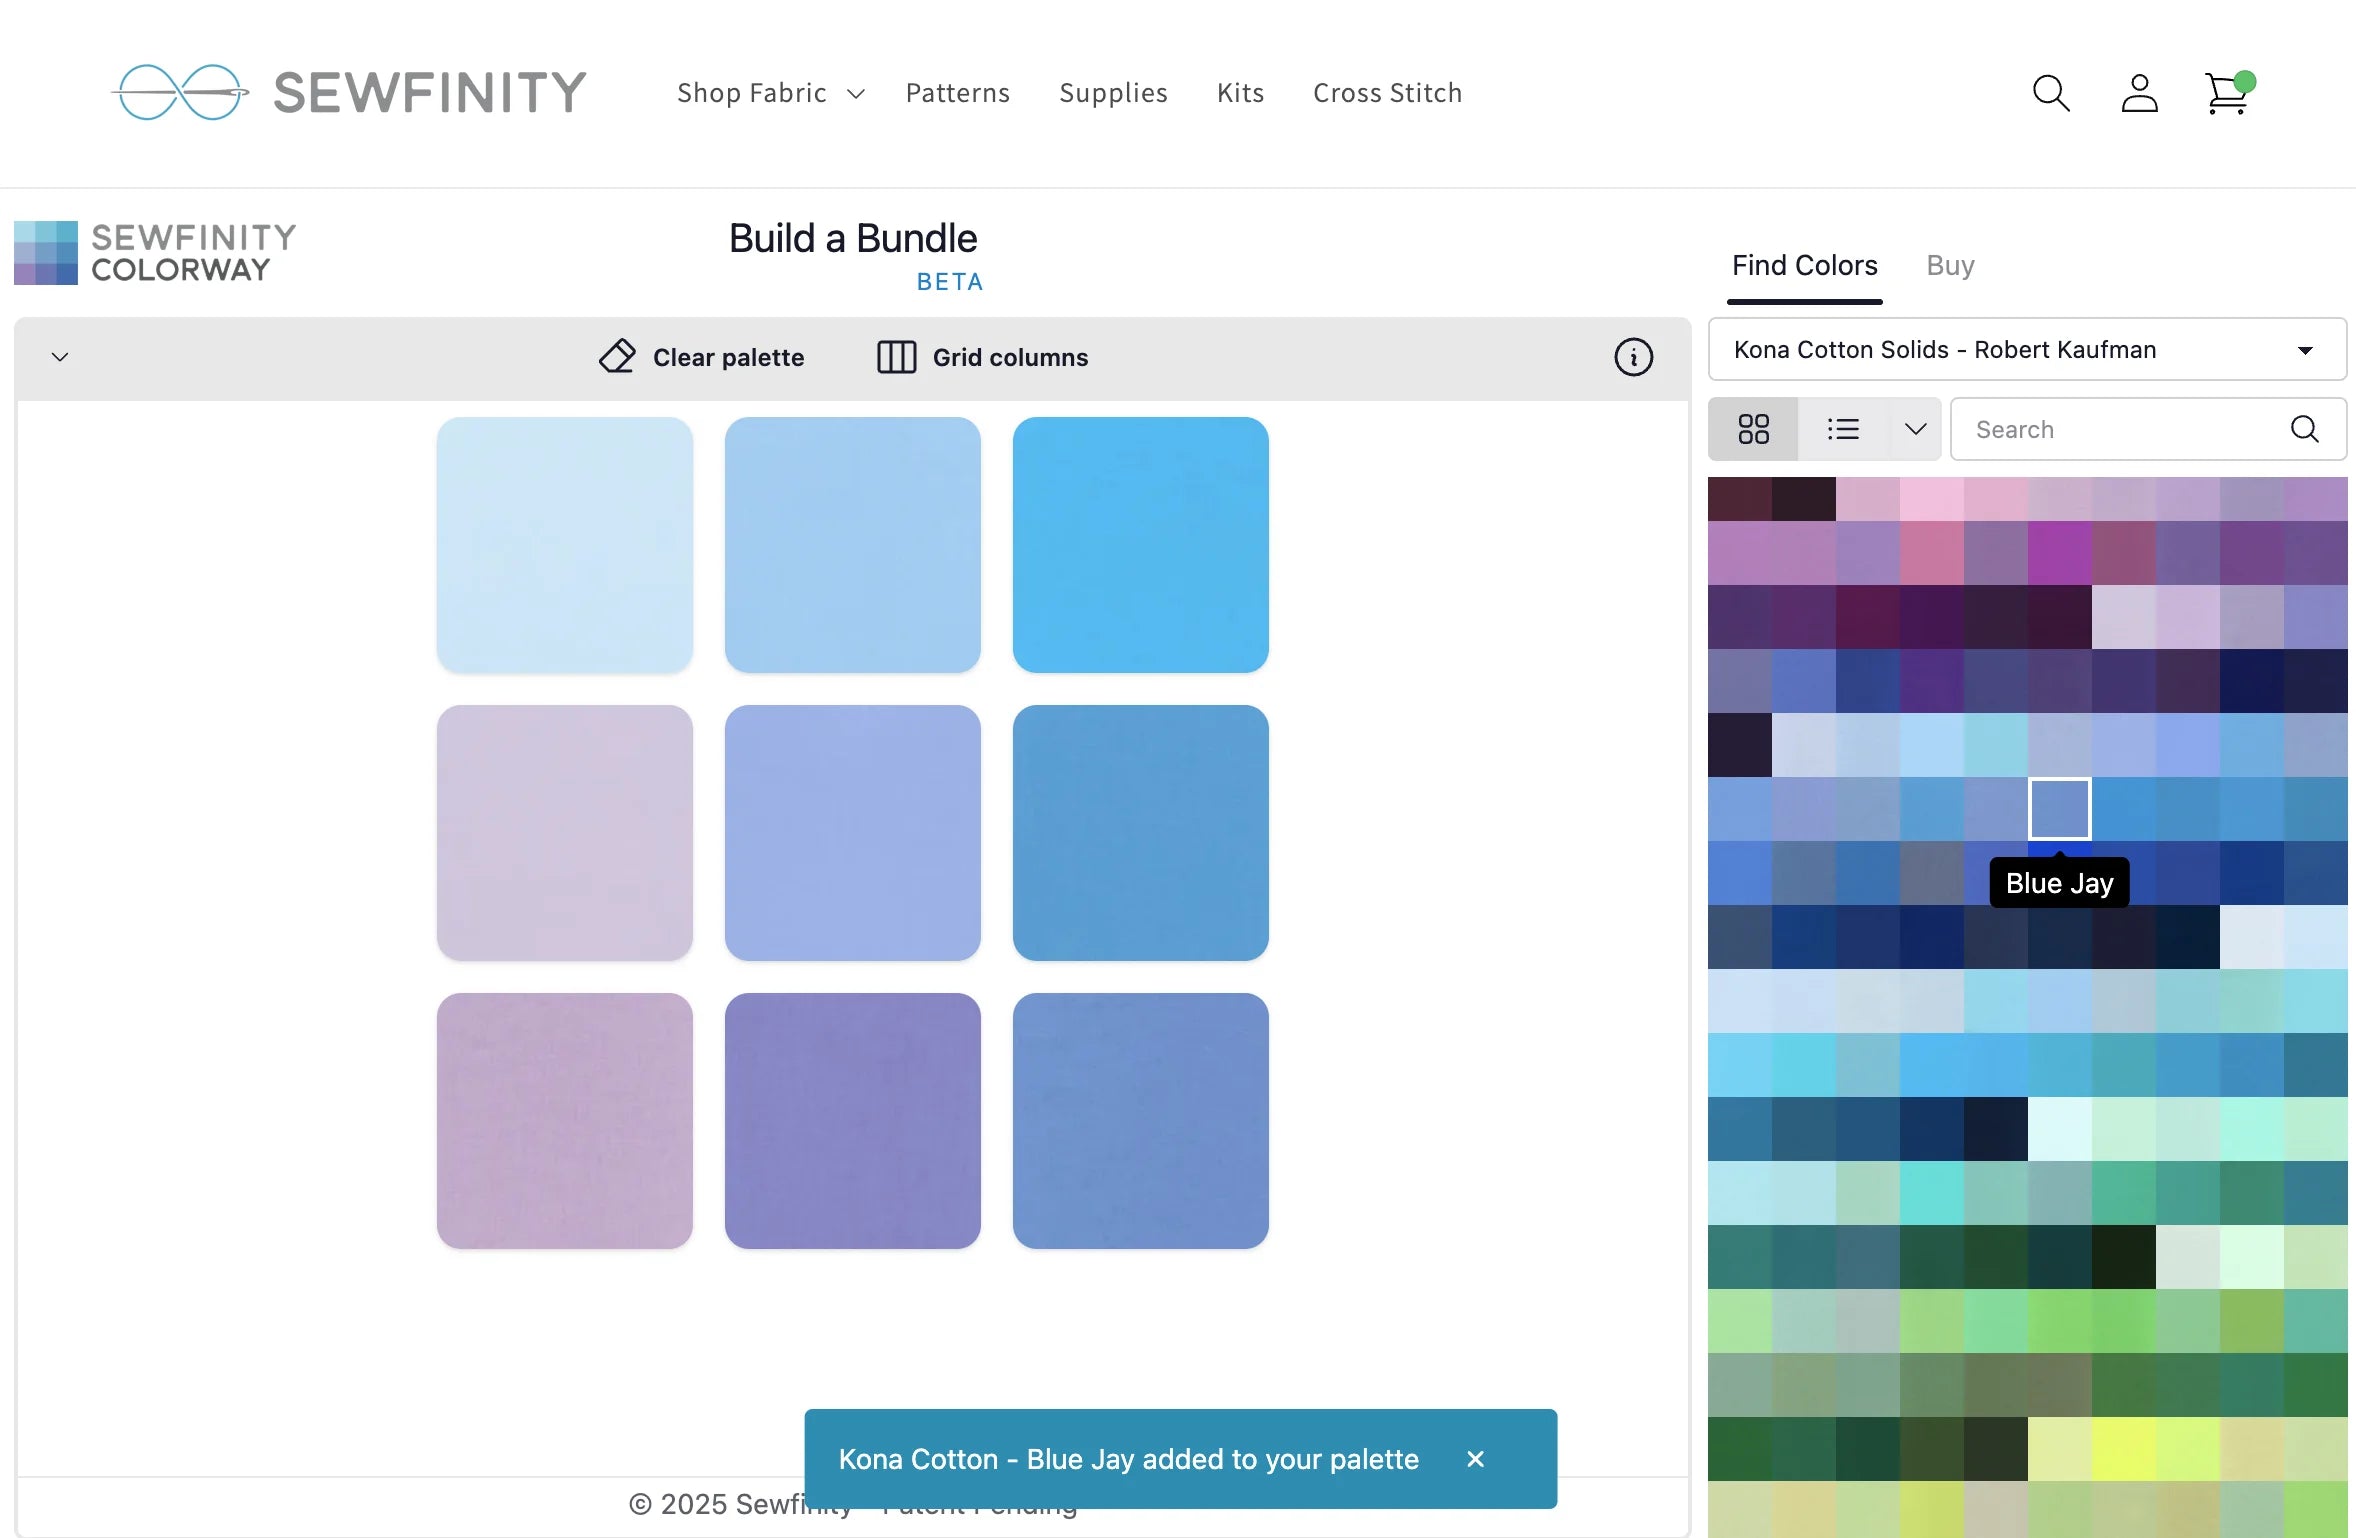Select the highlighted Blue Jay swatch
Image resolution: width=2356 pixels, height=1538 pixels.
(2059, 808)
